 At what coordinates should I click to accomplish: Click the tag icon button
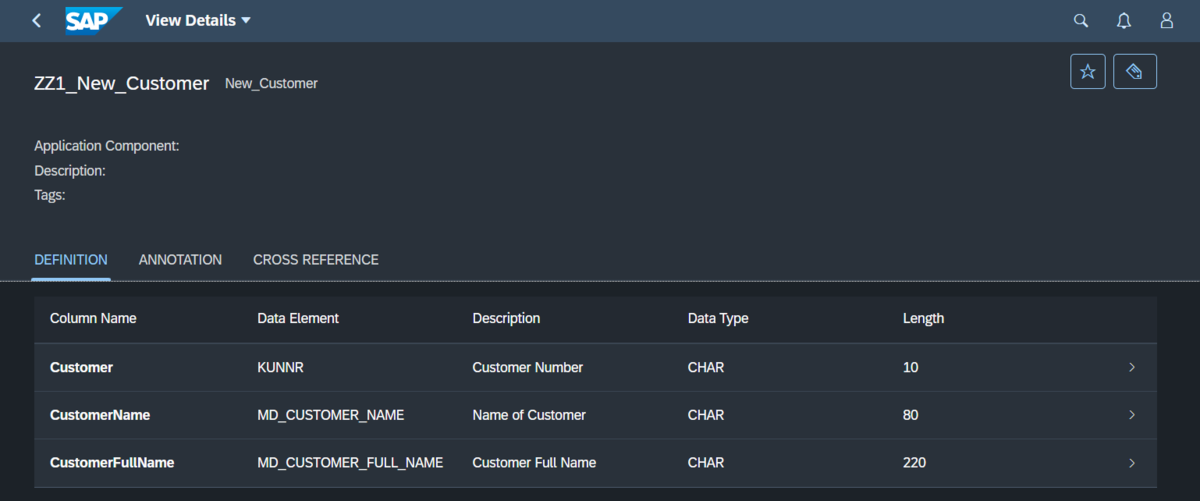(x=1135, y=72)
